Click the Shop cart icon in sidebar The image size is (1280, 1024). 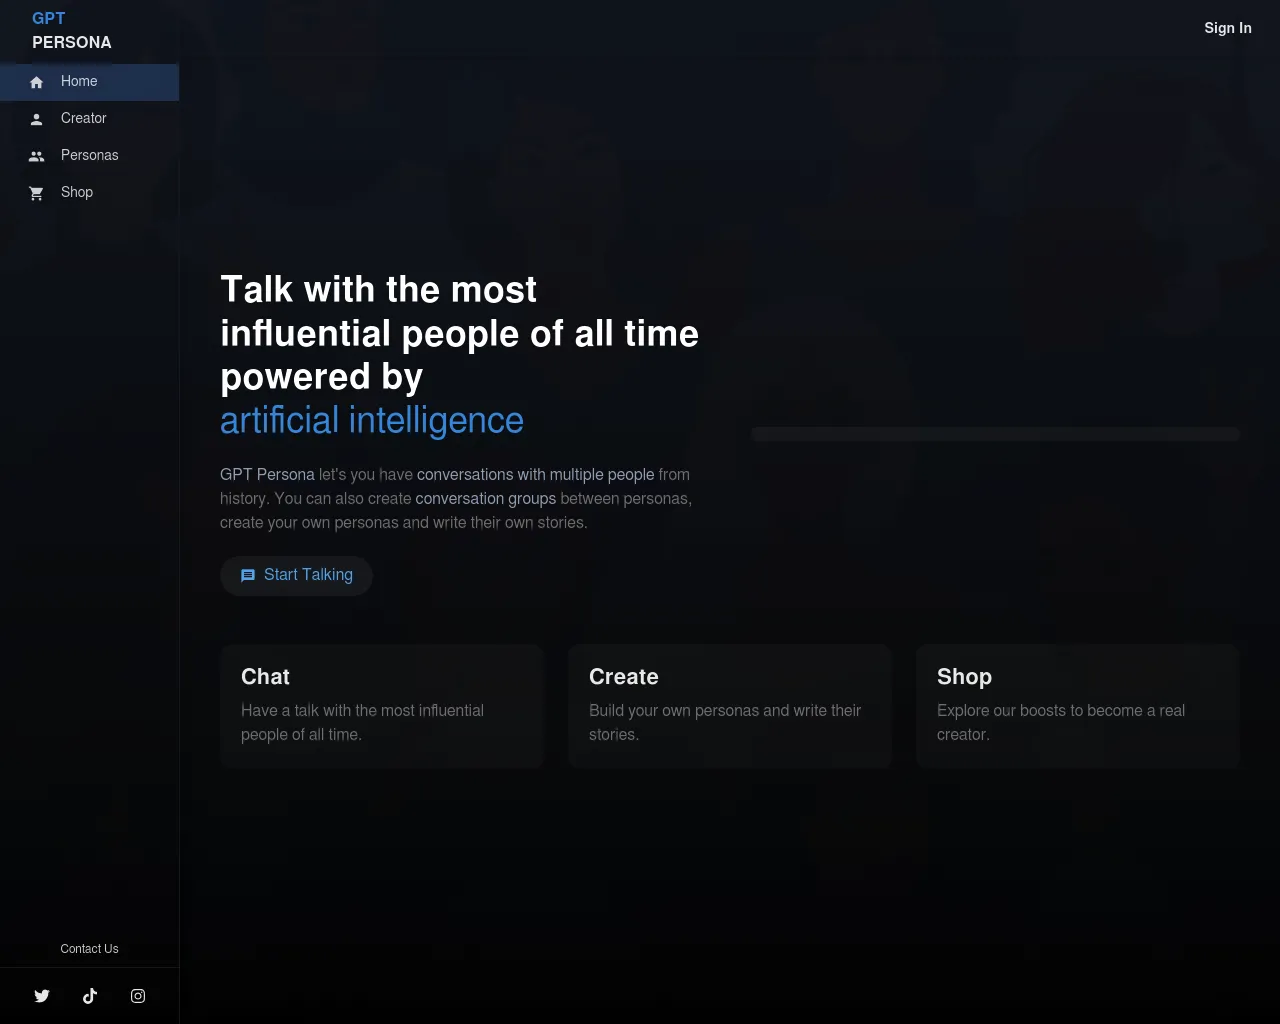click(36, 192)
